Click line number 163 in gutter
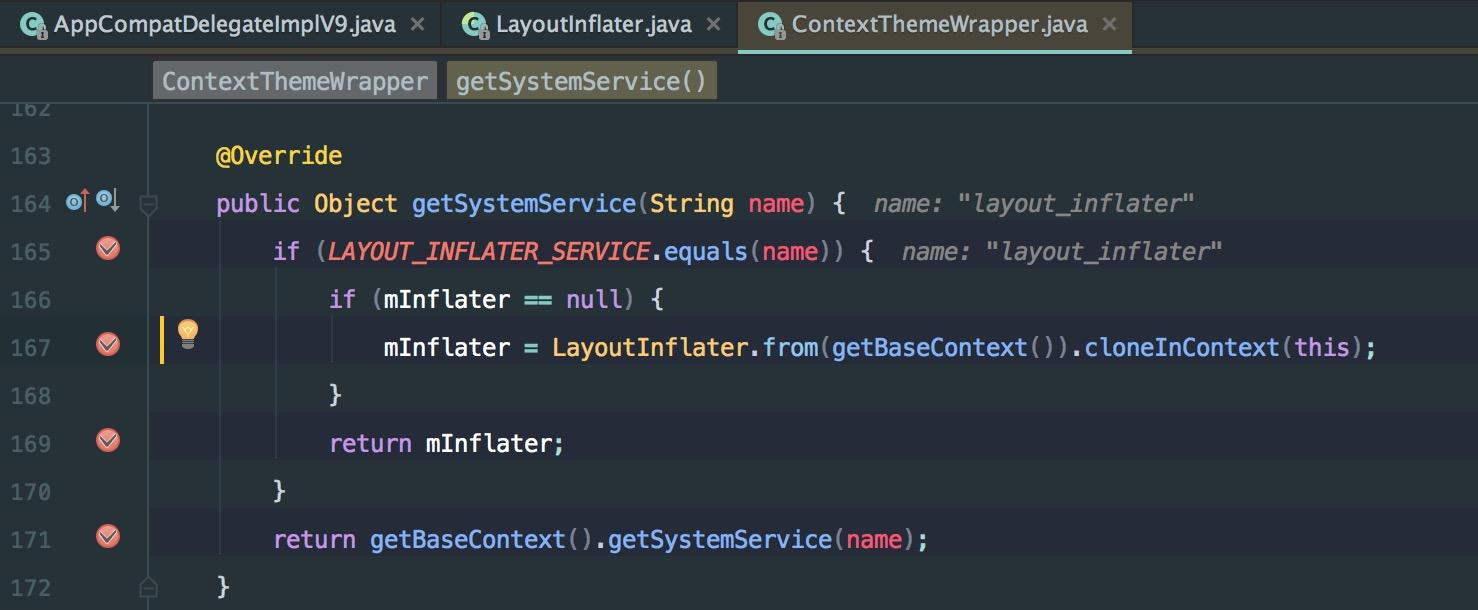Viewport: 1478px width, 610px height. coord(30,156)
